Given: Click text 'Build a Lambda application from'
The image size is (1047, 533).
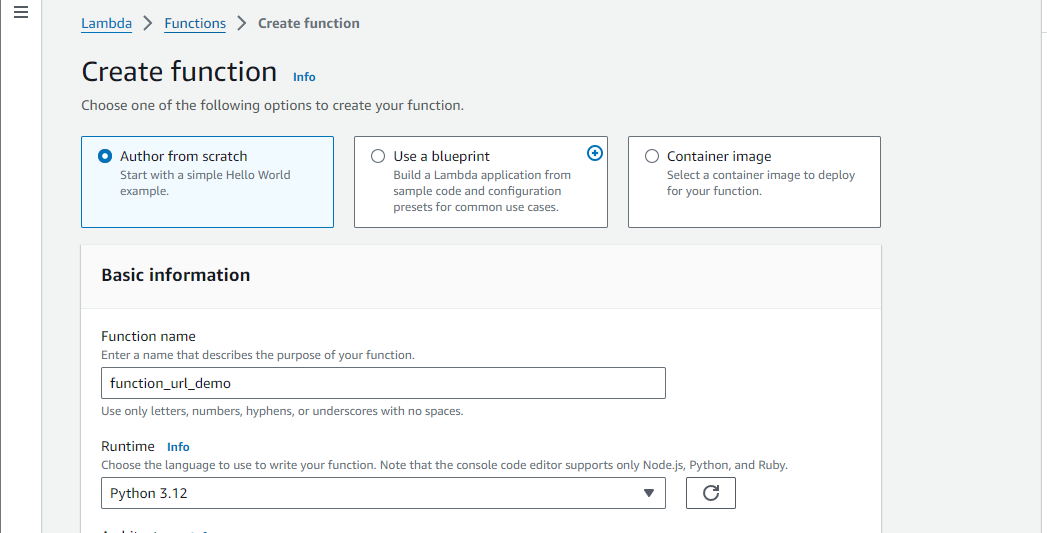Looking at the screenshot, I should (x=481, y=175).
